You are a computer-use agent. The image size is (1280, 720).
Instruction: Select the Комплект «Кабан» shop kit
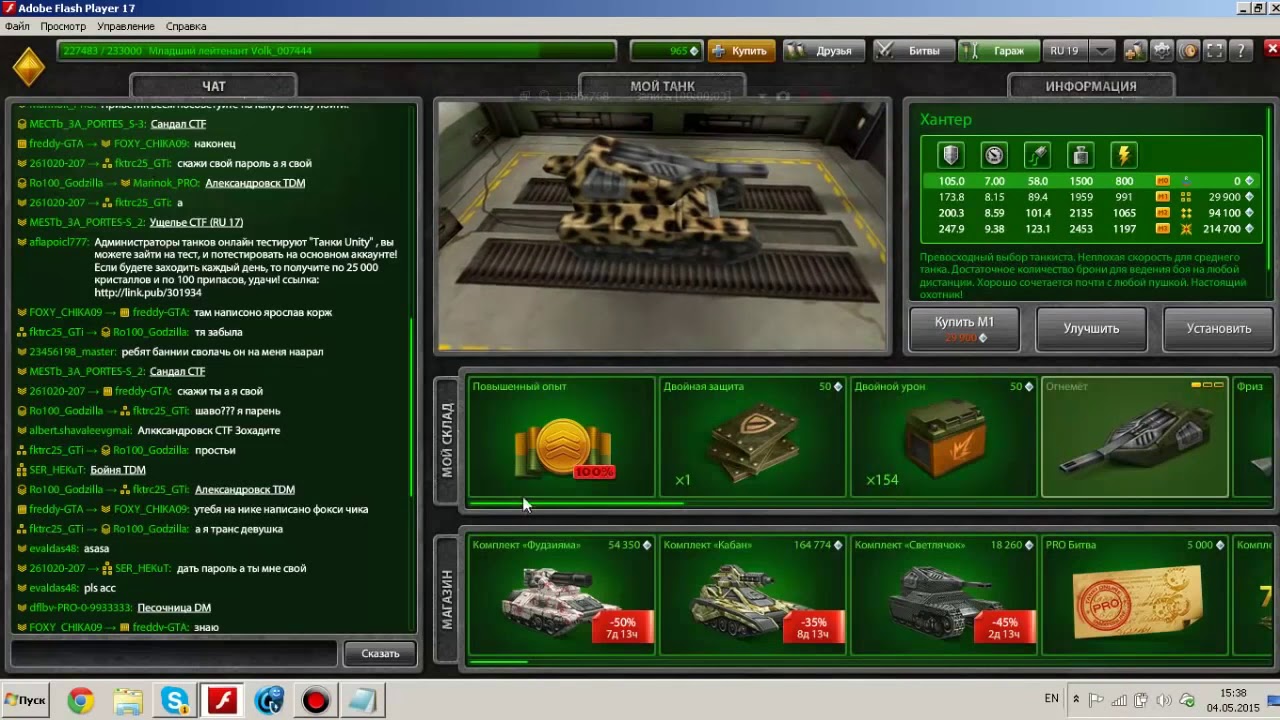point(752,595)
